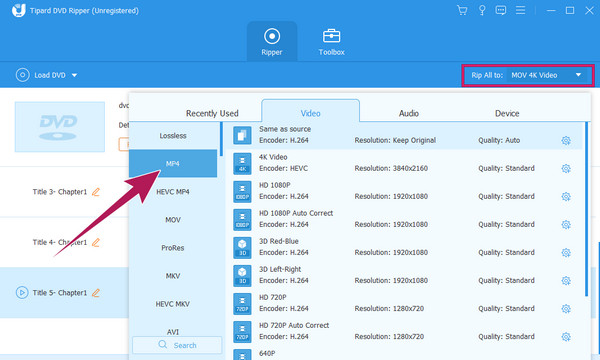The width and height of the screenshot is (600, 360).
Task: Select the HD 1080P preset icon
Action: point(242,192)
